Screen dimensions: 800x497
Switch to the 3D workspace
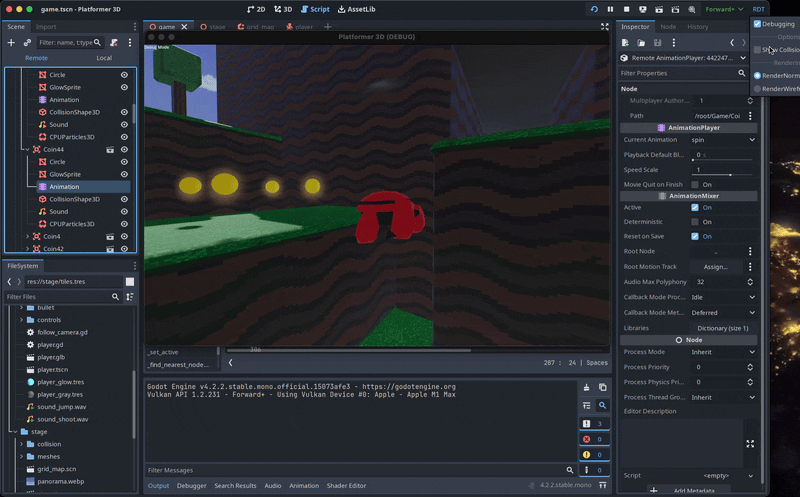coord(283,9)
